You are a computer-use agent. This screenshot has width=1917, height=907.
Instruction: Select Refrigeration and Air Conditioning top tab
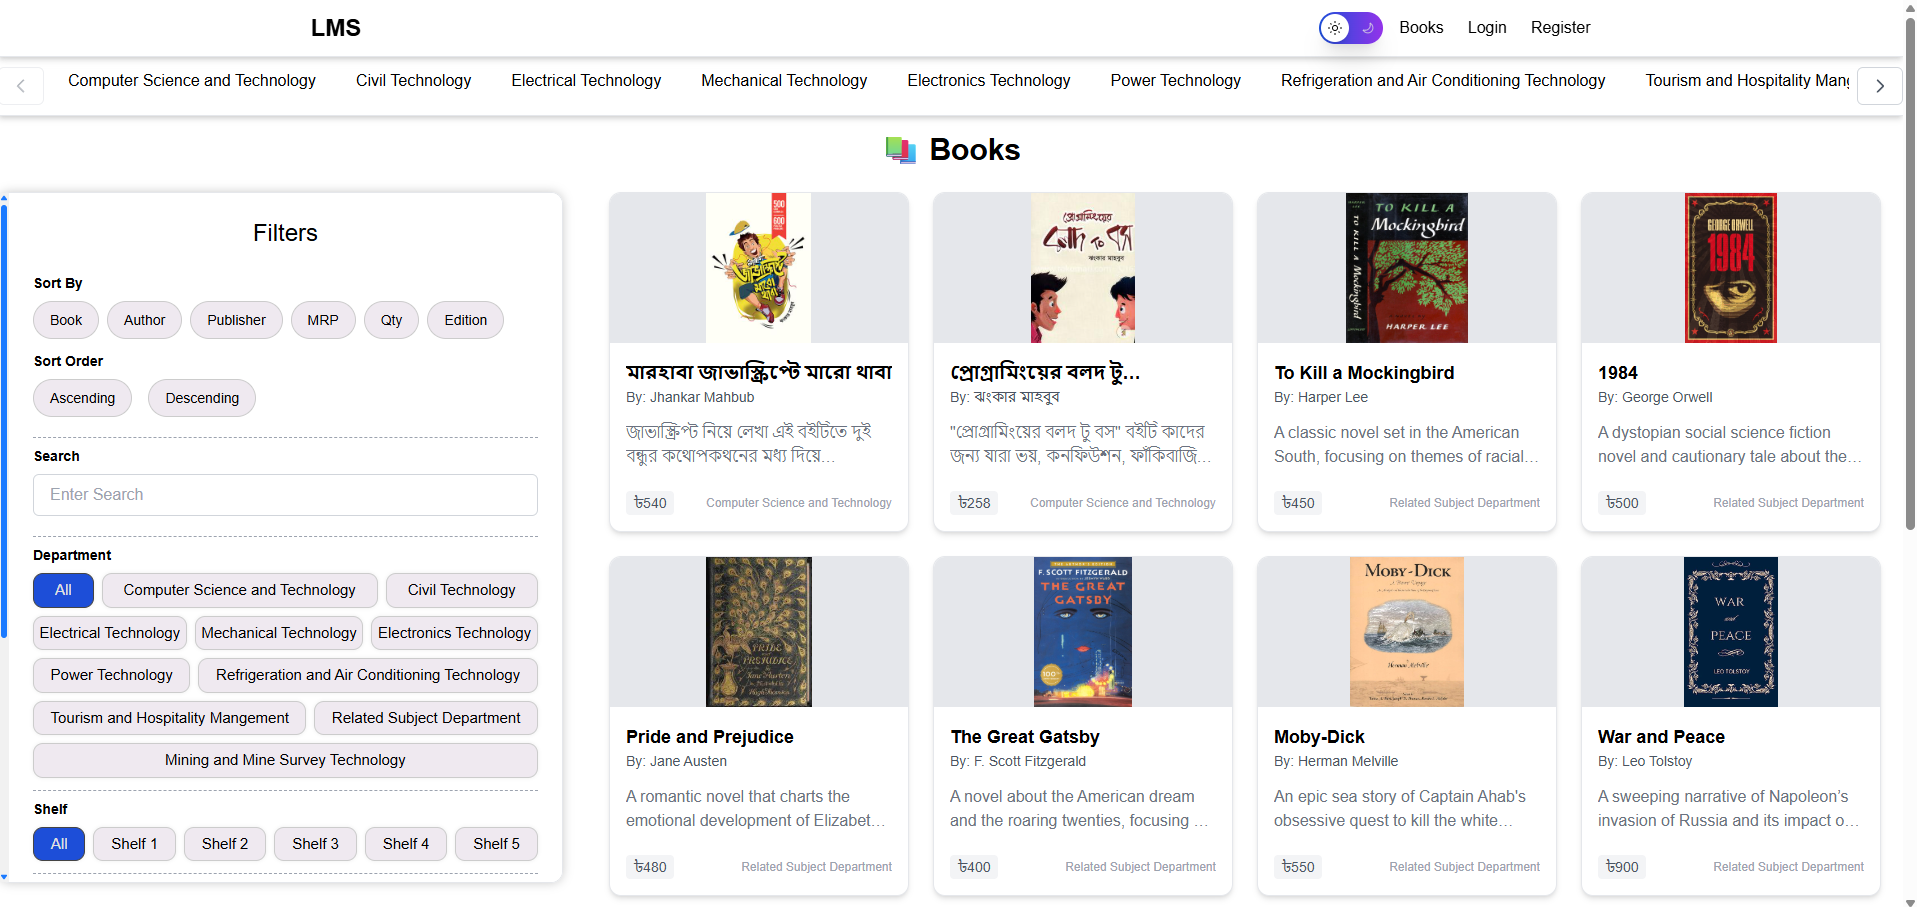[1443, 80]
